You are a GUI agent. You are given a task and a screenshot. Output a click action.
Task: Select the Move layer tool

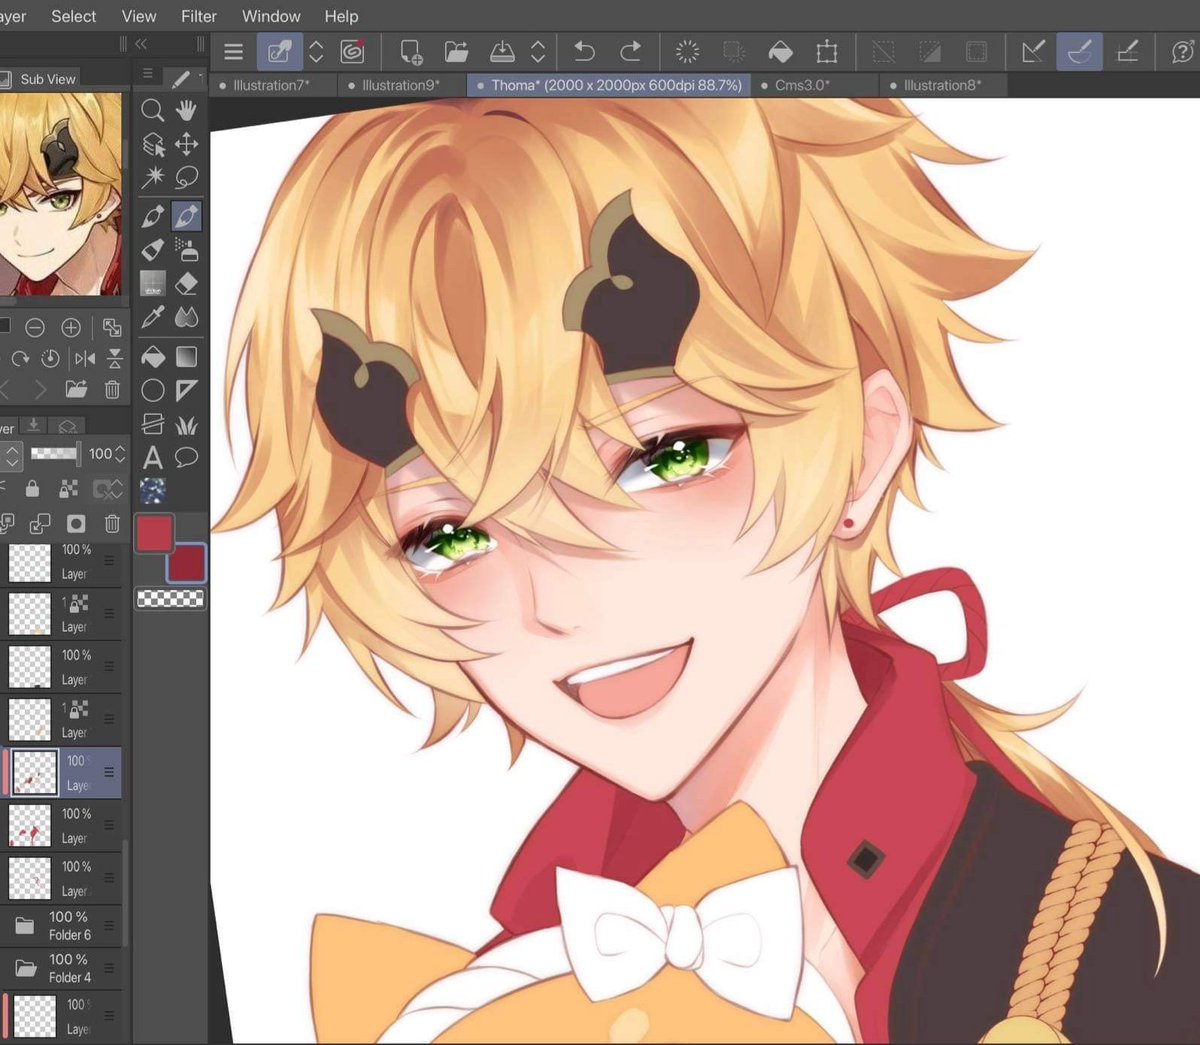(186, 145)
